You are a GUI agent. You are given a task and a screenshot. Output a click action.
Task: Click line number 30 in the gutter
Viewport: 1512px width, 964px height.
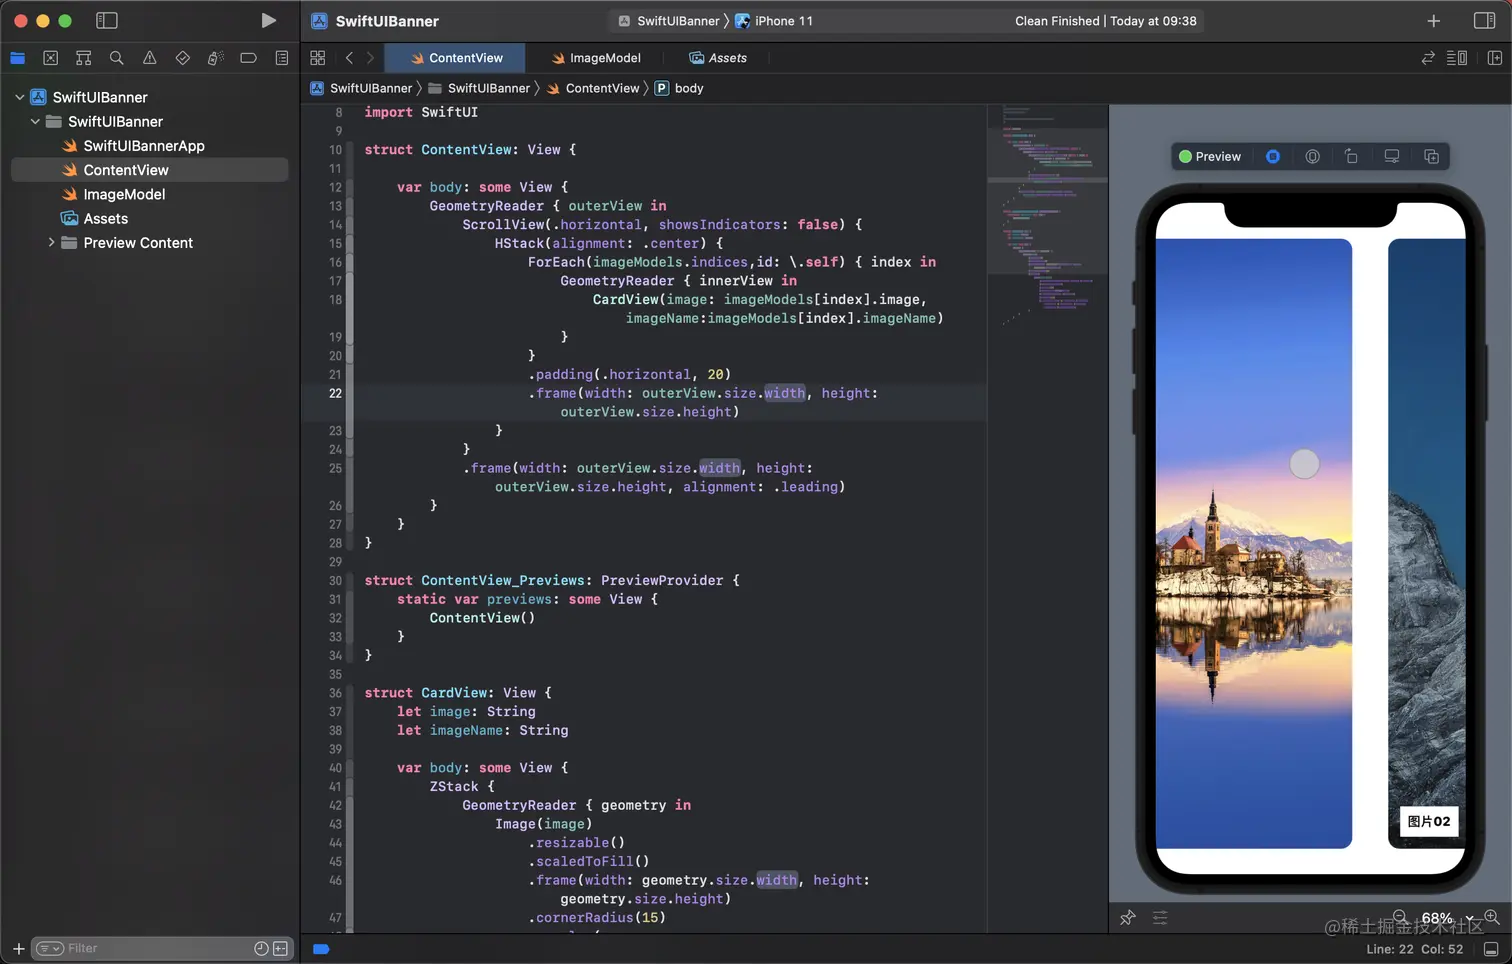335,580
